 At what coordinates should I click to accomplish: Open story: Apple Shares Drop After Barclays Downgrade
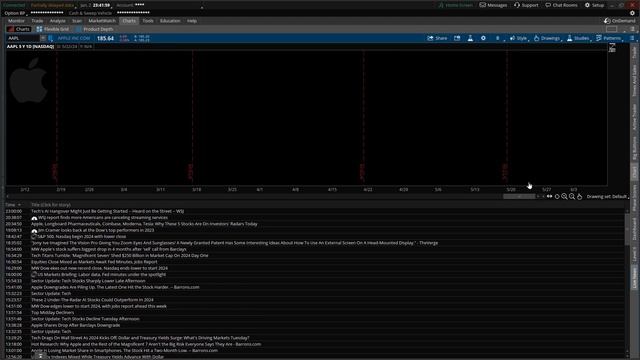click(76, 325)
